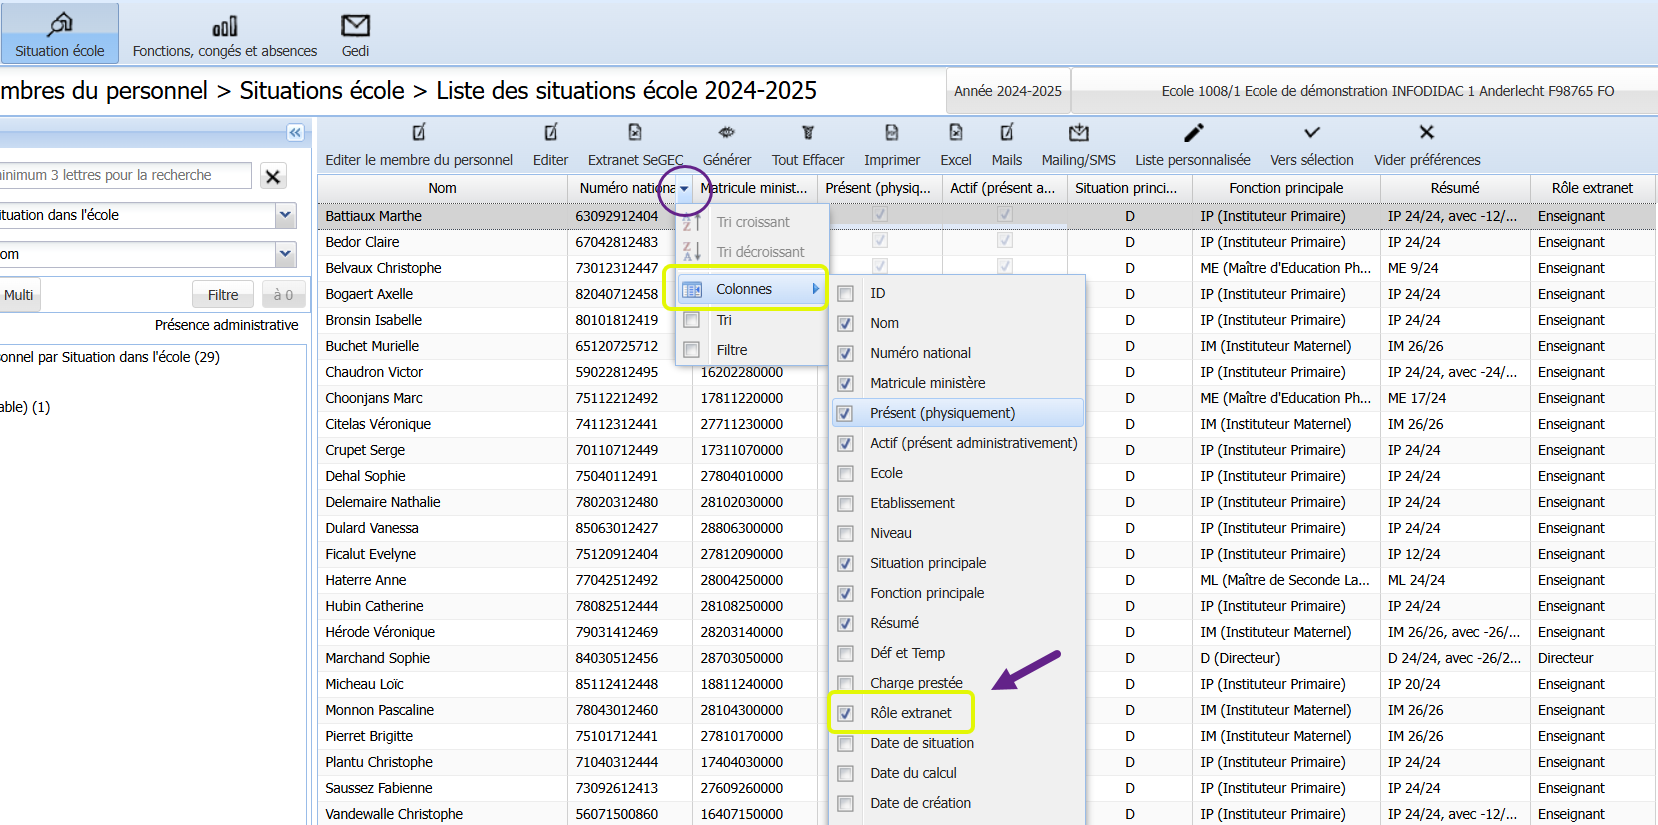Click the Ecole 1008/1 school label

1388,91
